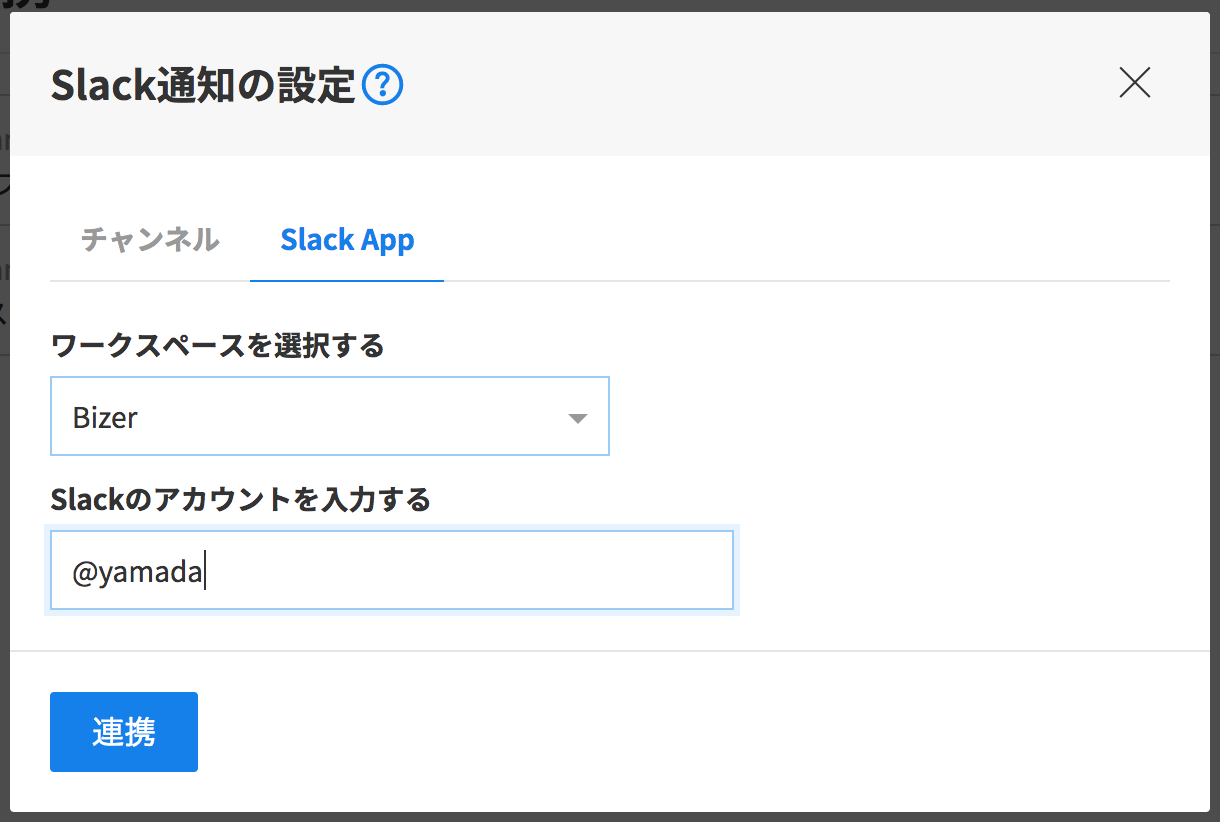Click empty area right of workspace dropdown
This screenshot has height=822, width=1220.
880,416
